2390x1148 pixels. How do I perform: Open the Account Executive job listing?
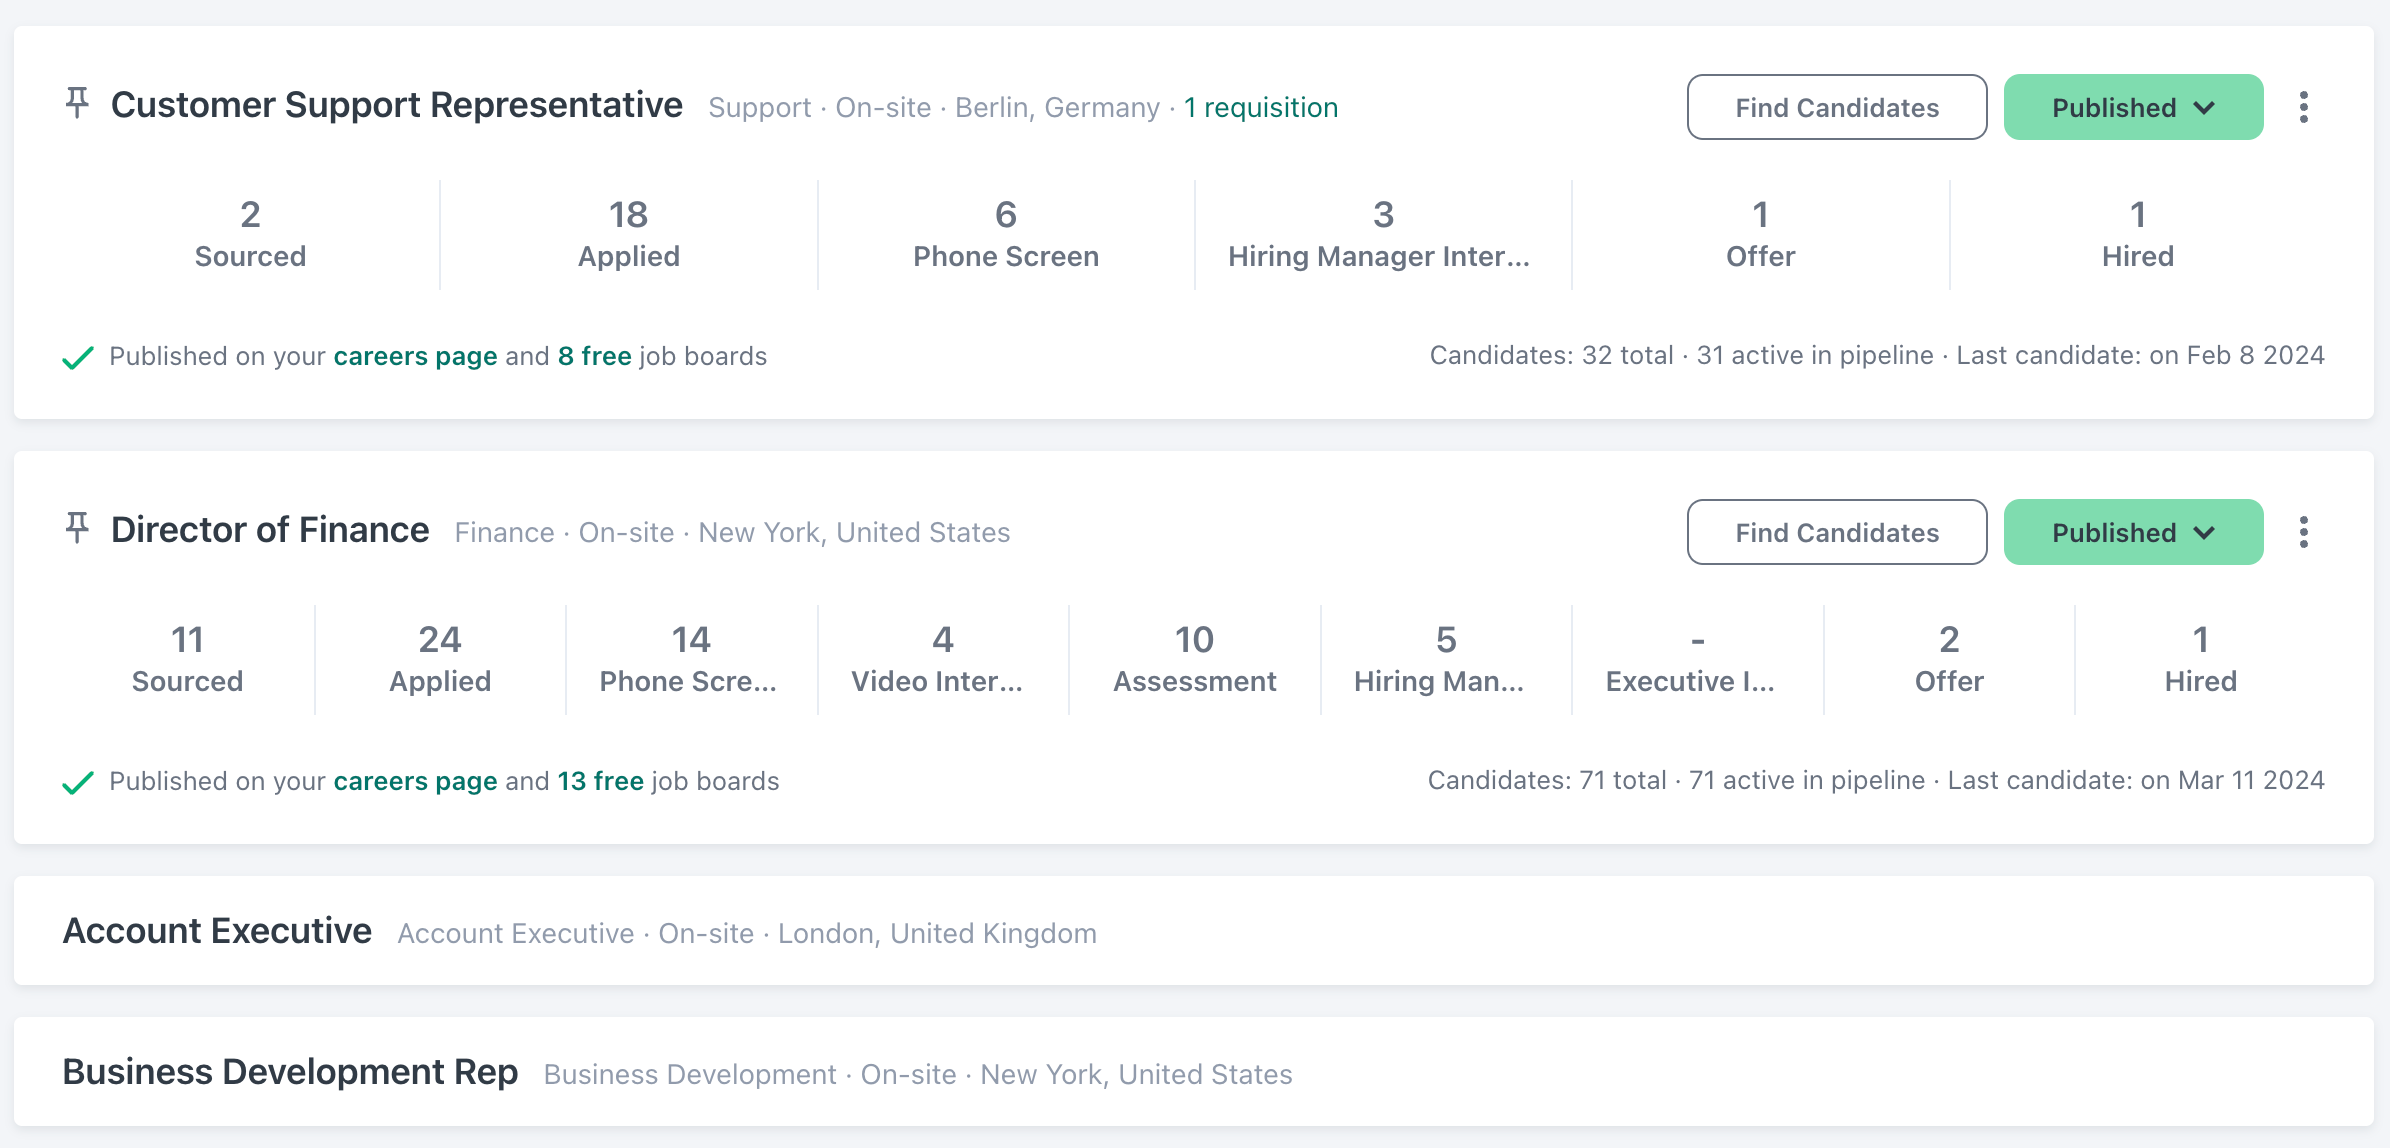[x=217, y=931]
